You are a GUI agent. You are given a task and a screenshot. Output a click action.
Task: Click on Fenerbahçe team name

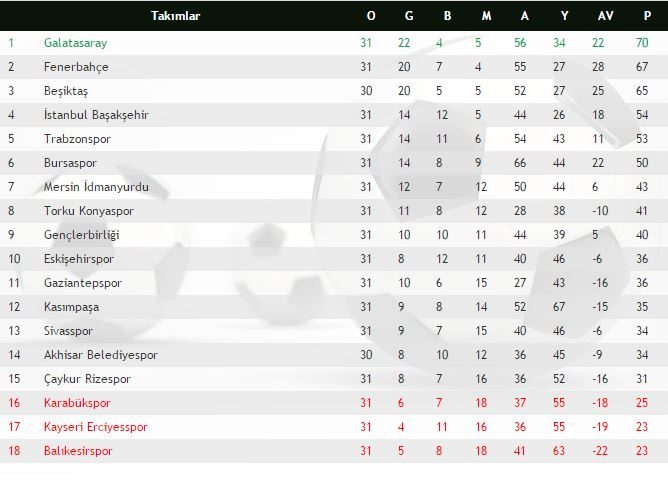[x=76, y=67]
